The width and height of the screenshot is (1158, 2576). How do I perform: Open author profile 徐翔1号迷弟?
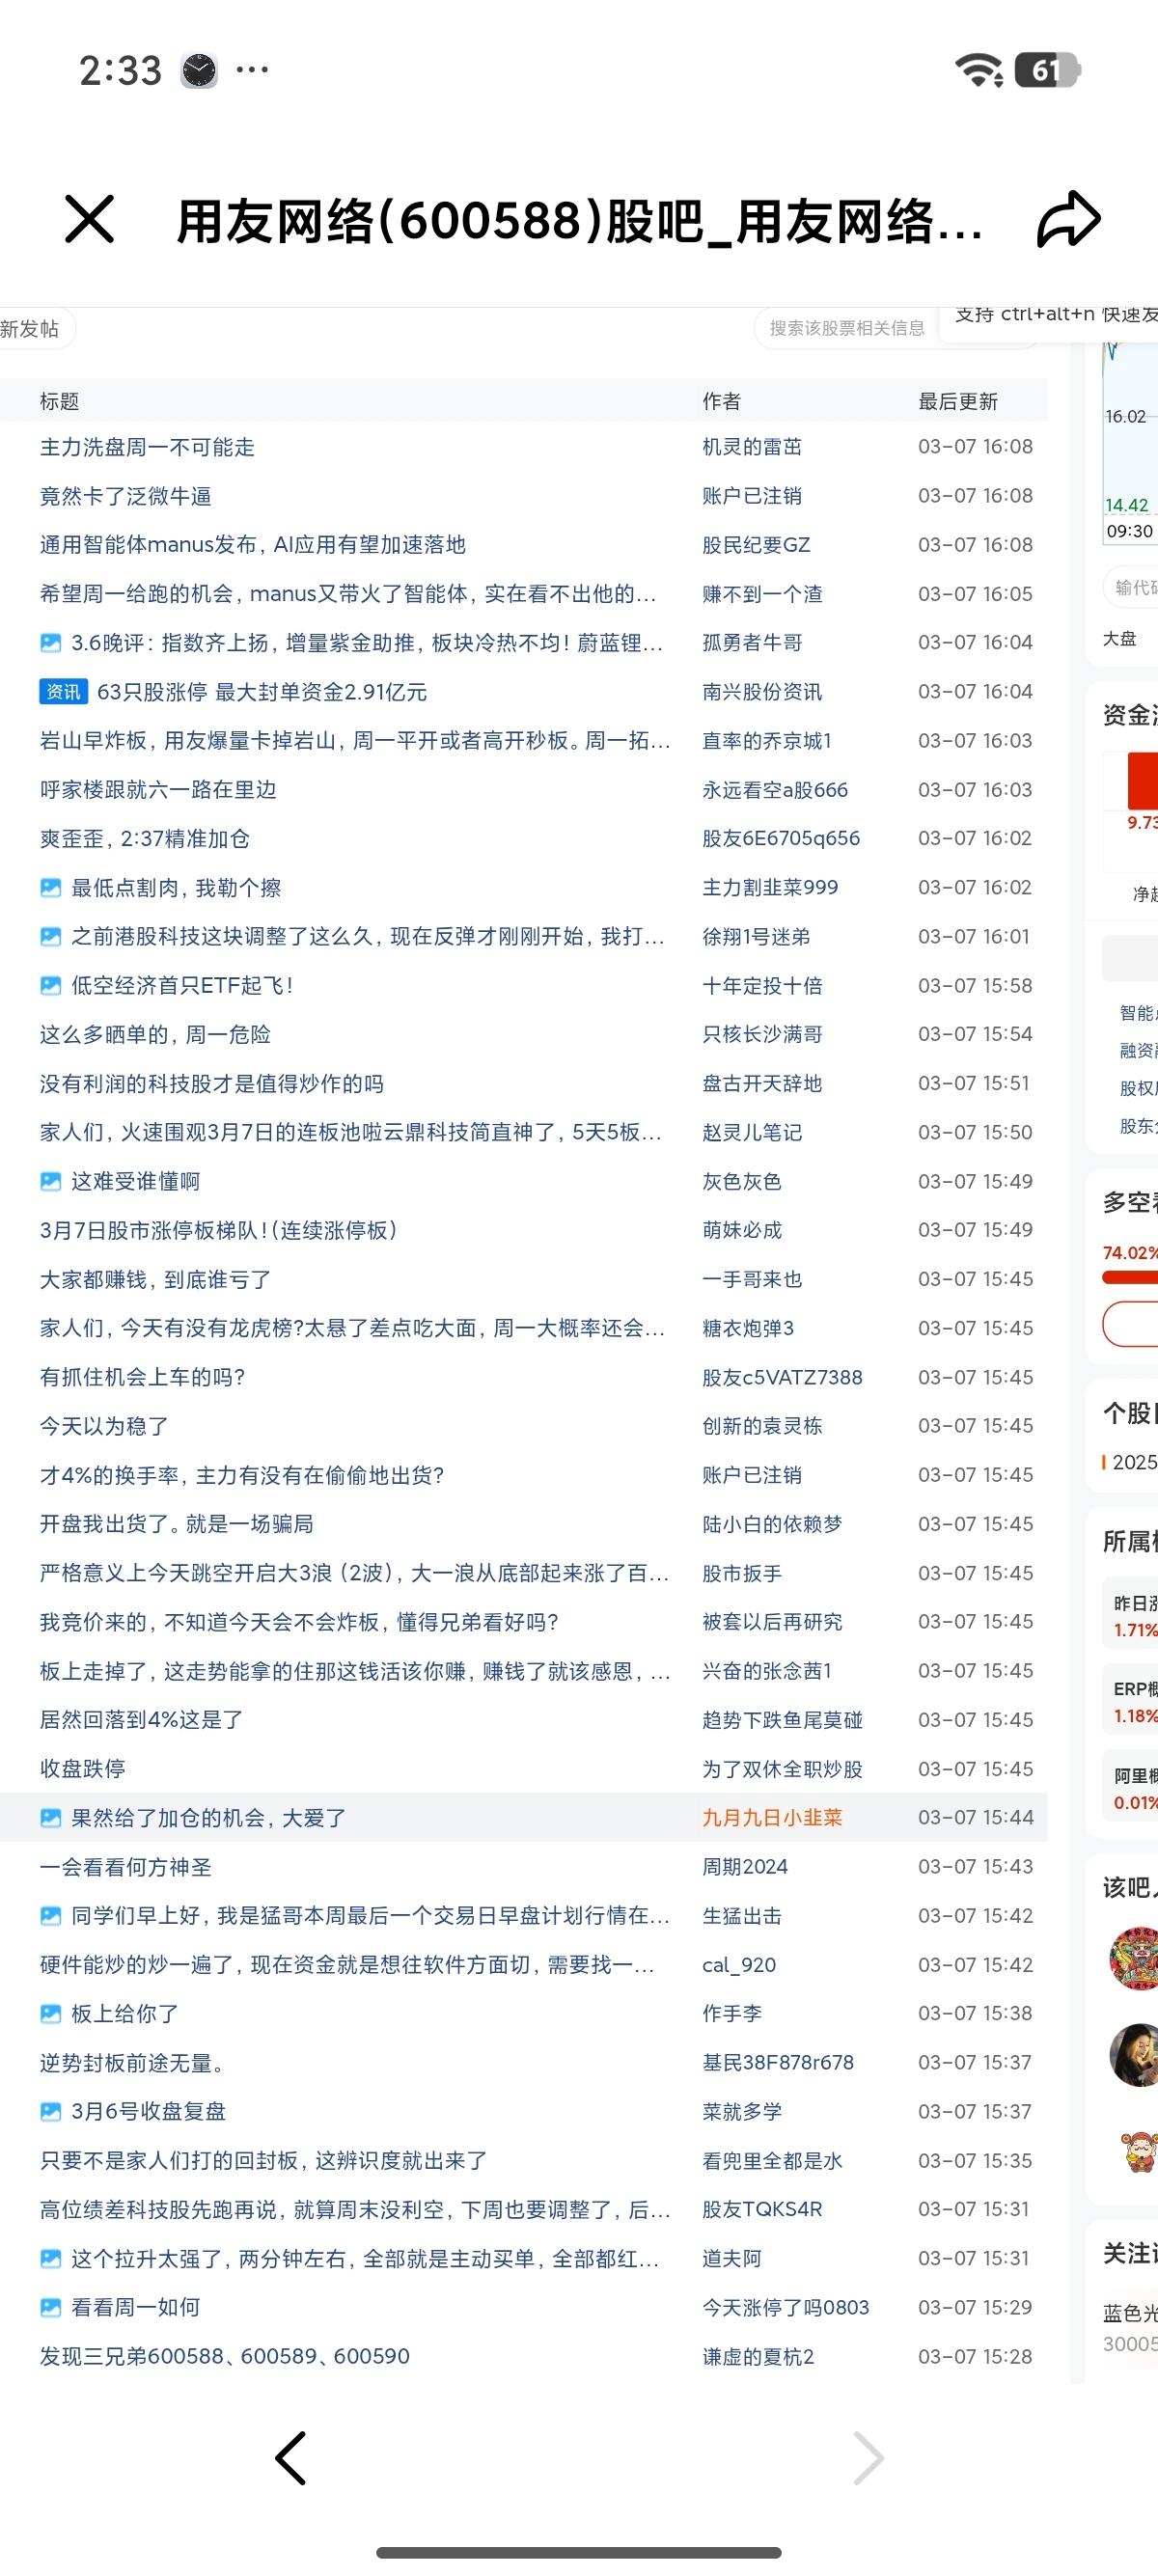tap(756, 937)
